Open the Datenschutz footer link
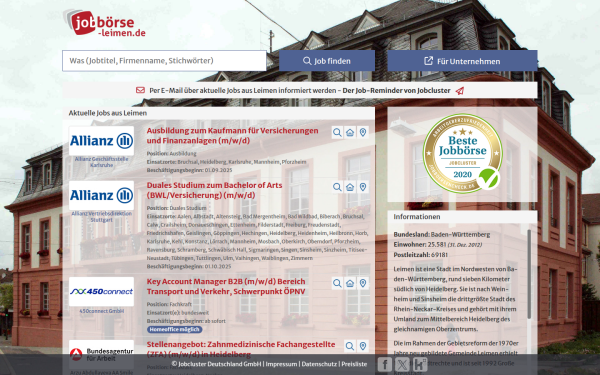 (x=319, y=364)
